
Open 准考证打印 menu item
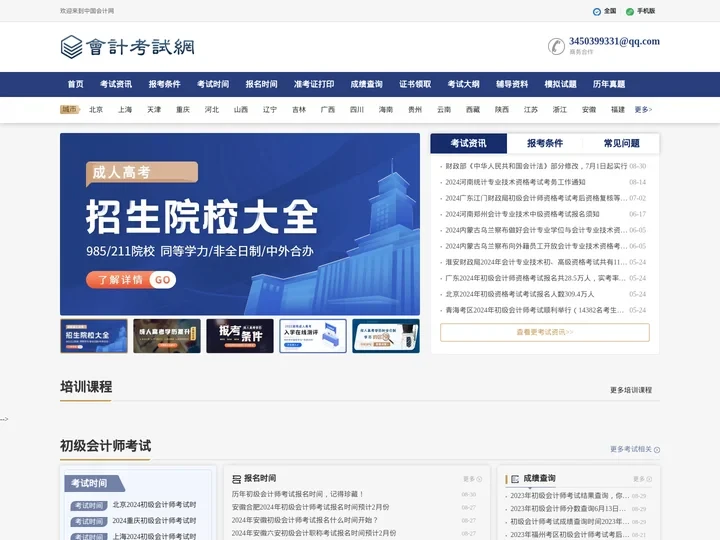[x=314, y=84]
